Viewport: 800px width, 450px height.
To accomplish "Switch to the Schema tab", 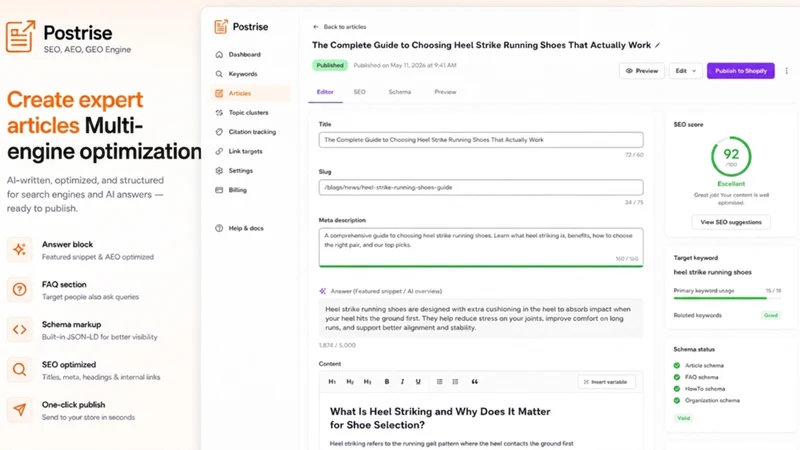I will point(399,92).
